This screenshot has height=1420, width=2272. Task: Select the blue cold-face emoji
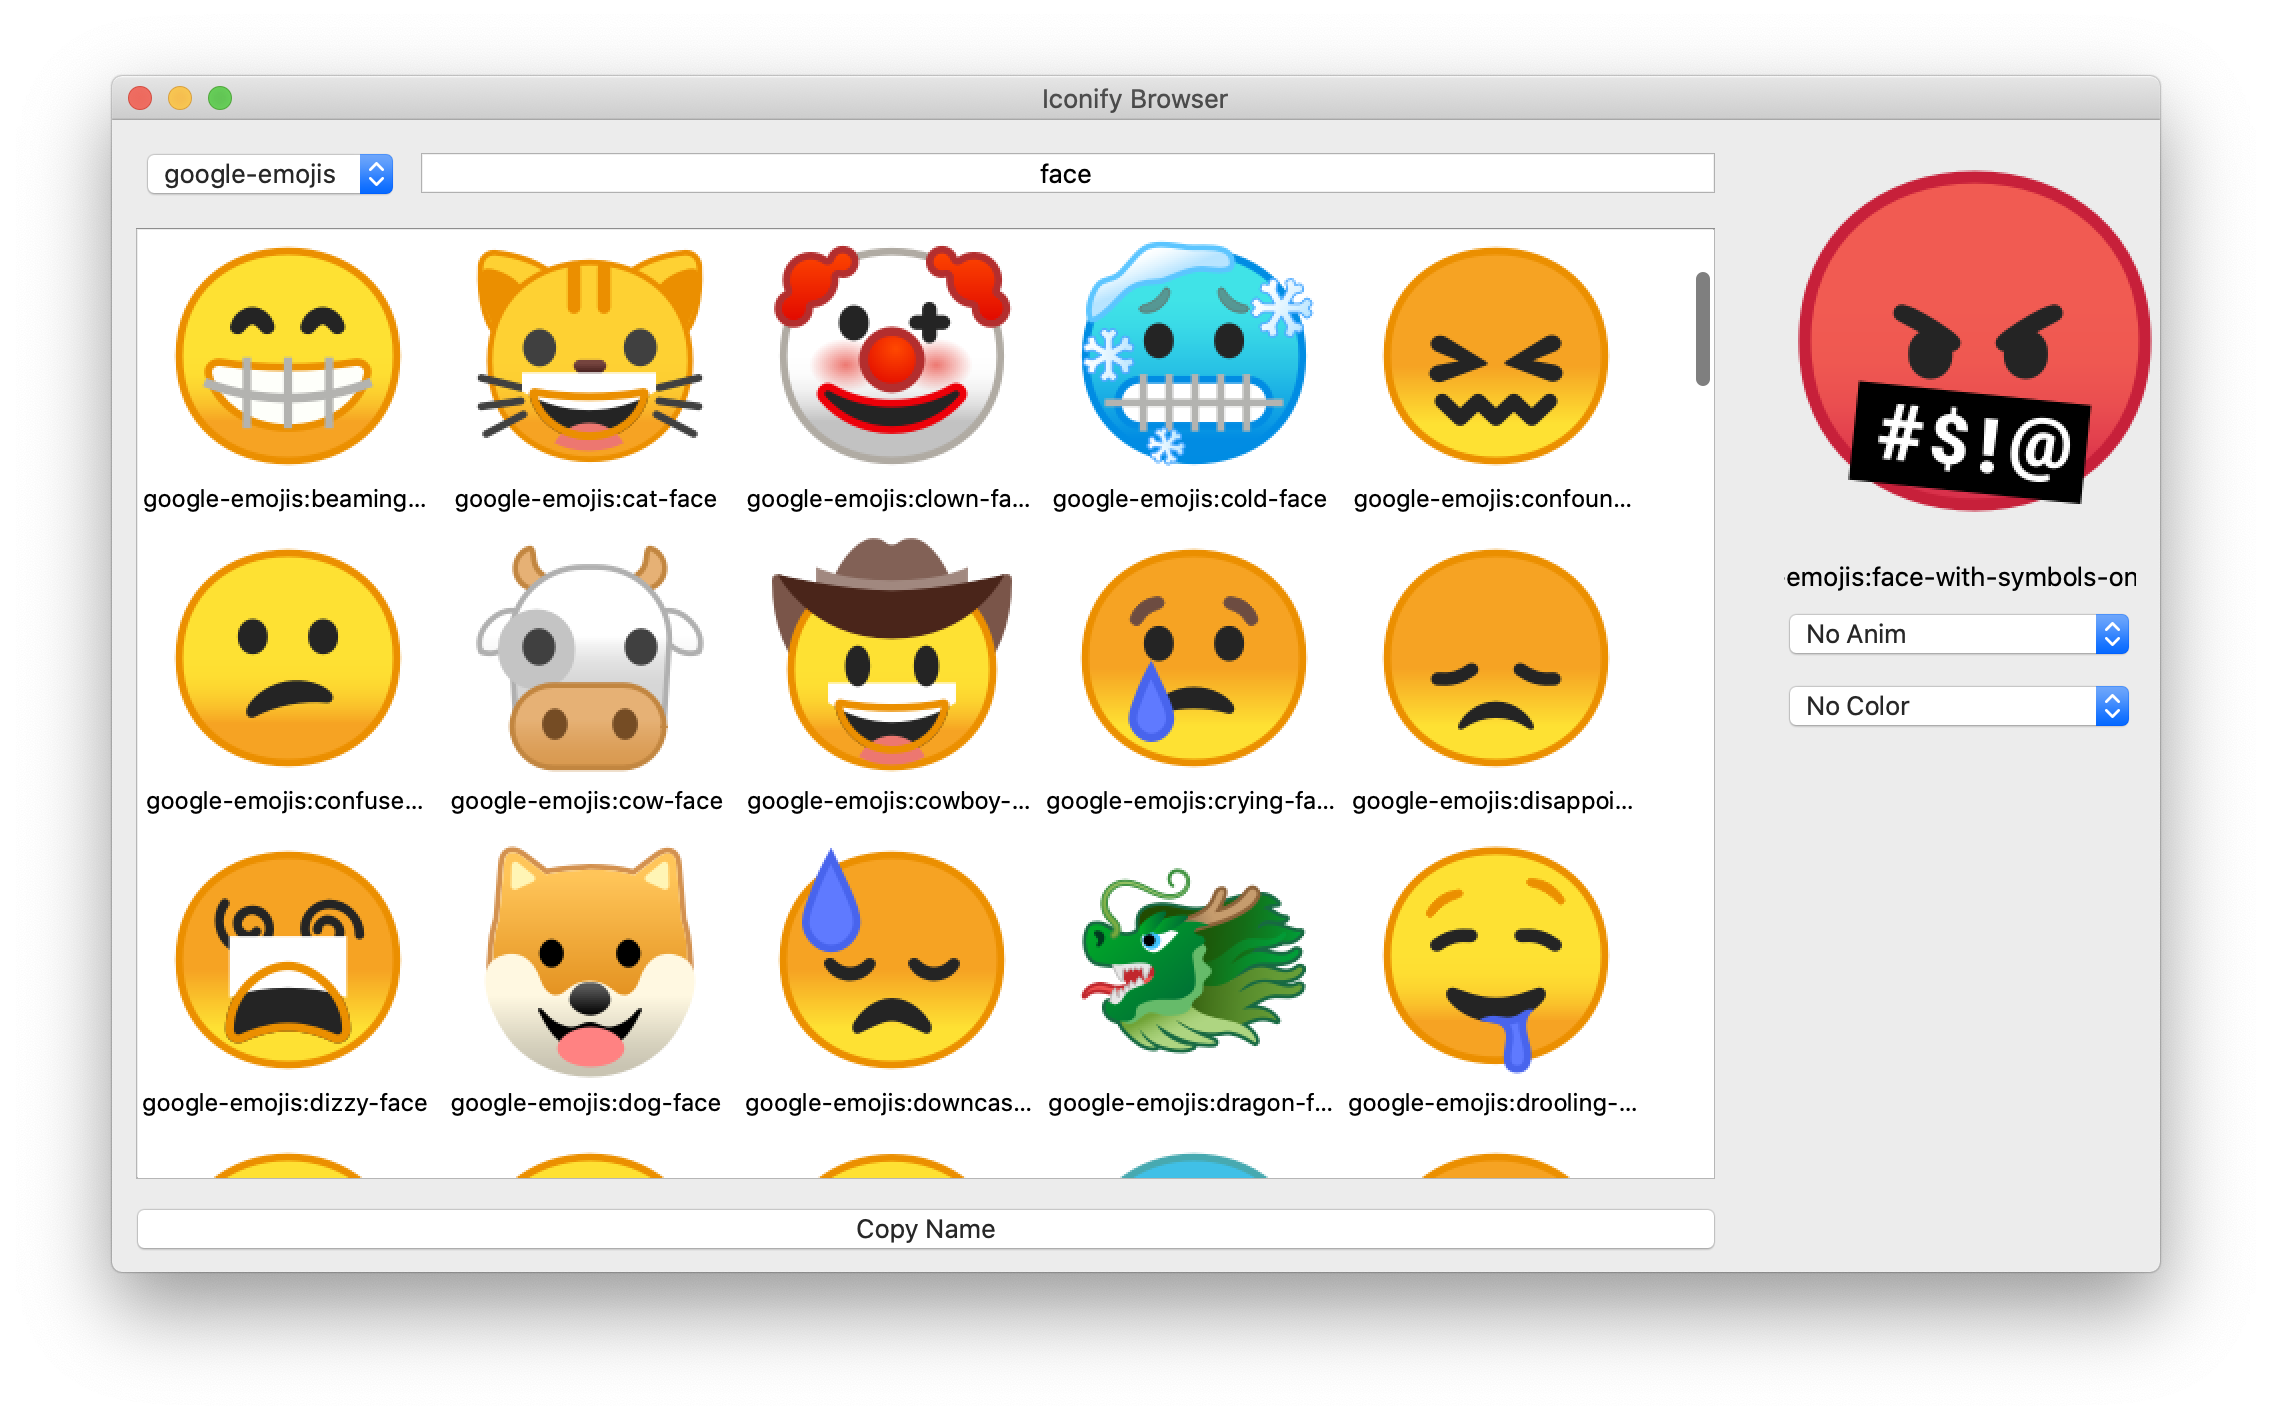tap(1193, 356)
